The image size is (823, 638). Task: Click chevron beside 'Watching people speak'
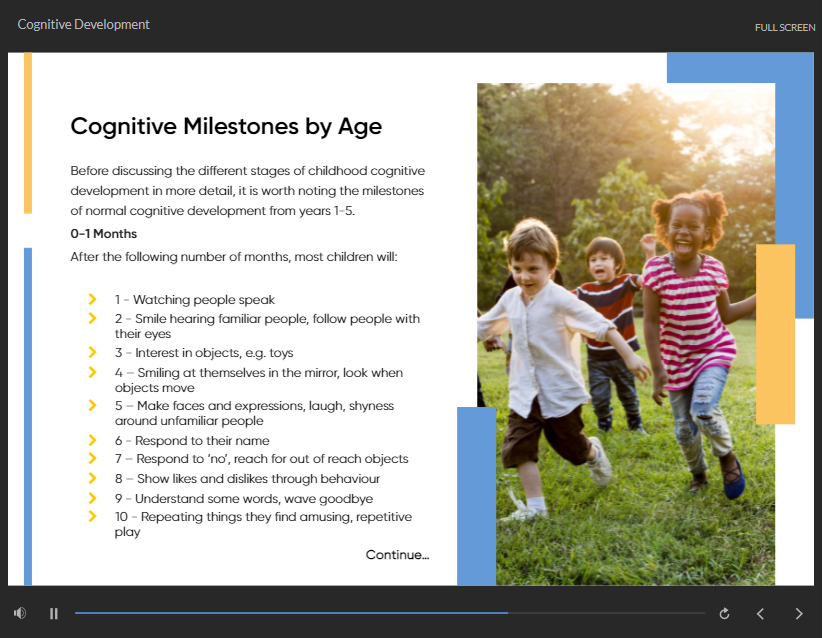tap(93, 299)
